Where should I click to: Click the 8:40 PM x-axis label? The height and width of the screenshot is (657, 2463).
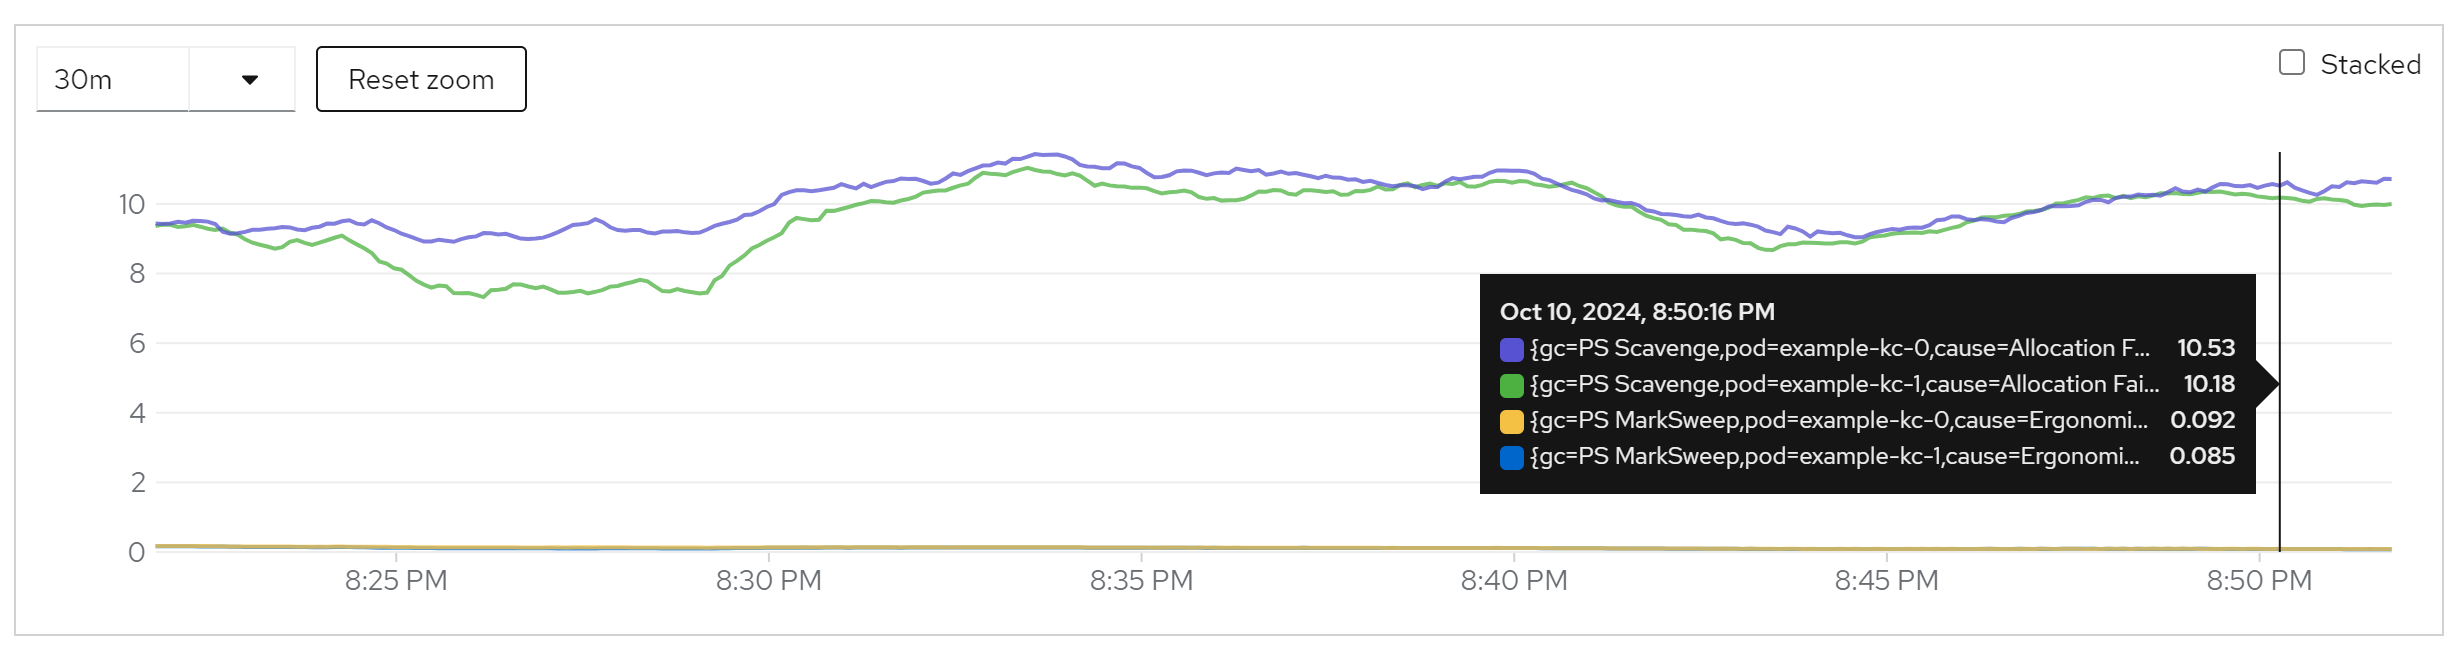[x=1514, y=580]
